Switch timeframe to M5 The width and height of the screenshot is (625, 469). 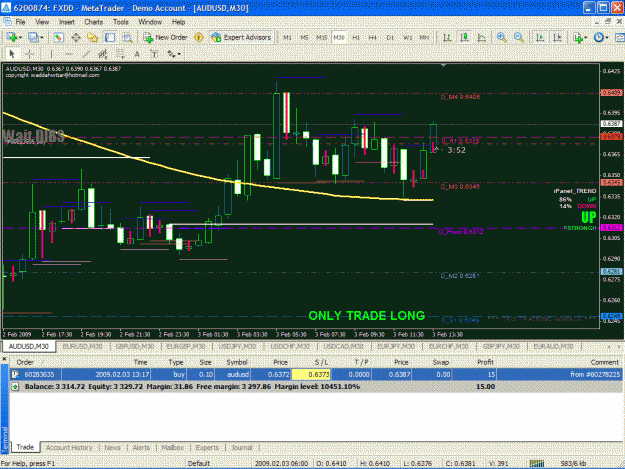[305, 37]
